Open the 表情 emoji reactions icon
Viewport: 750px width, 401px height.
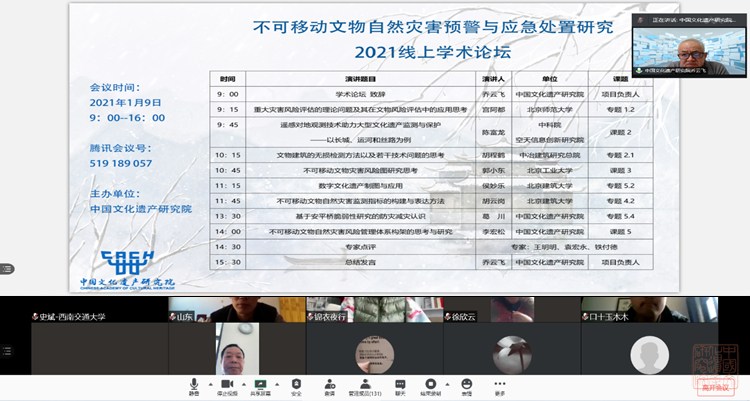[x=466, y=385]
